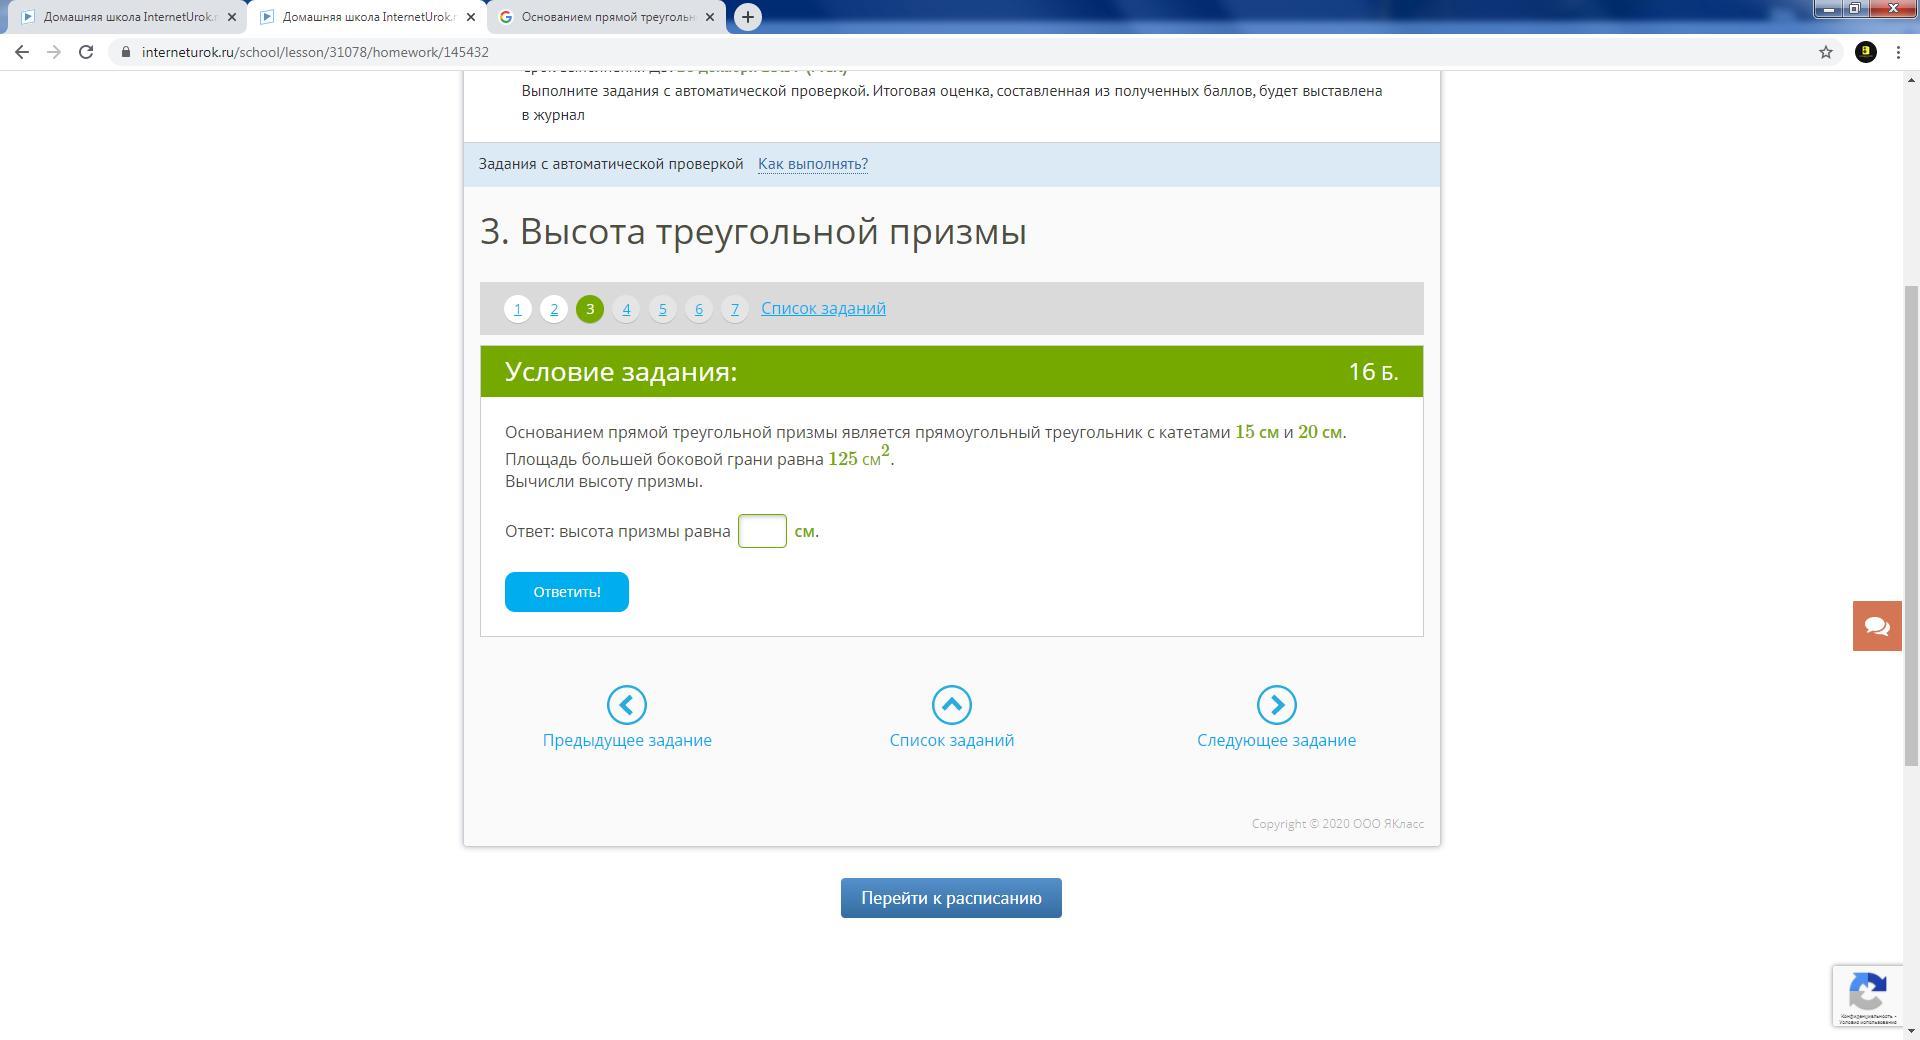Close the Google search tab
The image size is (1920, 1040).
pyautogui.click(x=710, y=17)
